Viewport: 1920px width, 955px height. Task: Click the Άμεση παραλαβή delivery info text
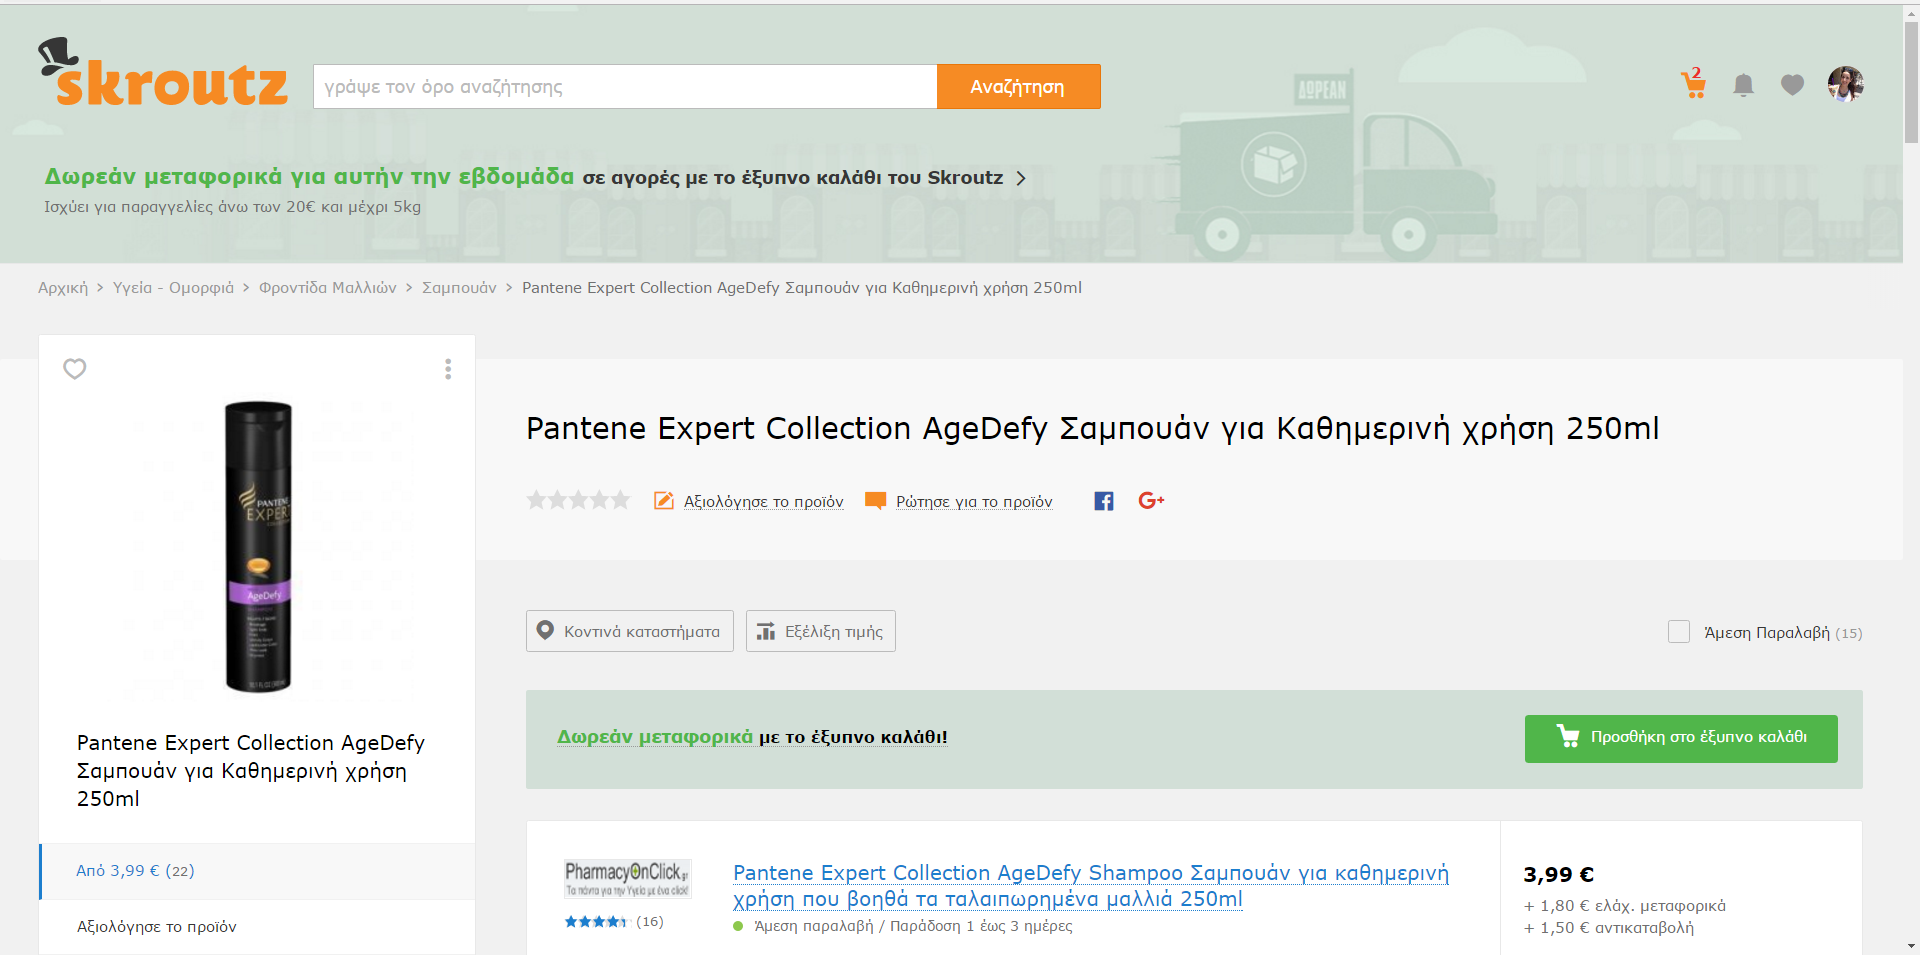[x=913, y=926]
